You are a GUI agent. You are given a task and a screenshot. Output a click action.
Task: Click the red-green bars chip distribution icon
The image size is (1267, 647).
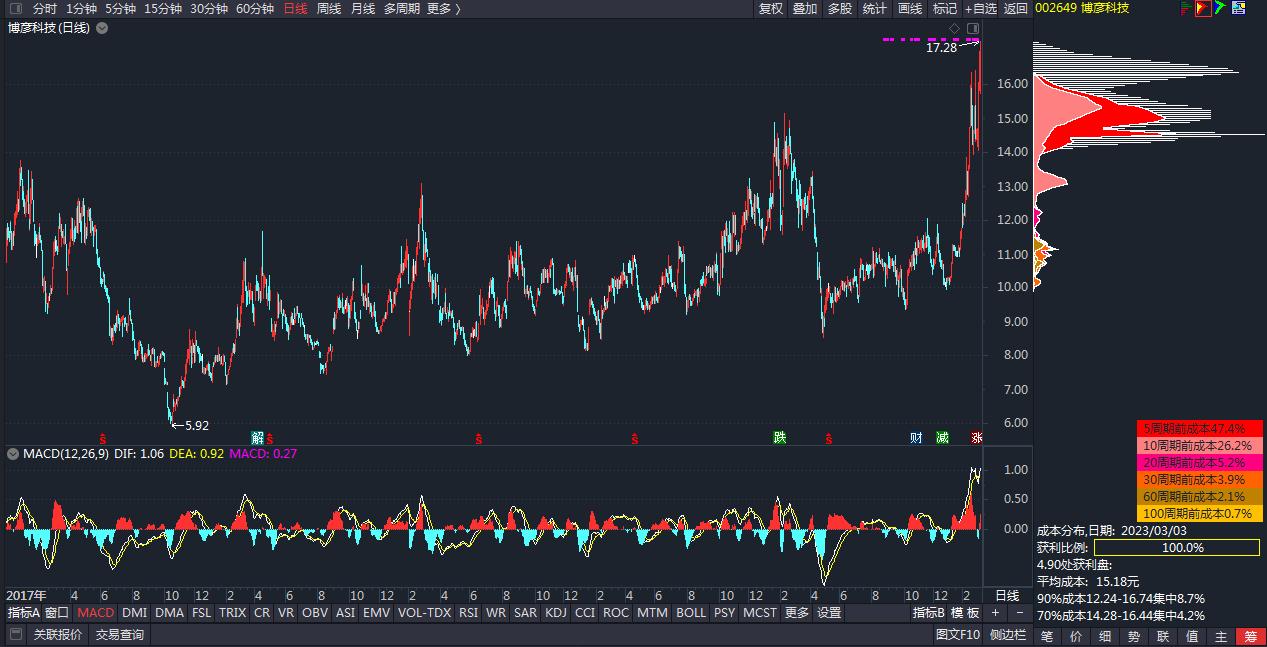[1186, 9]
